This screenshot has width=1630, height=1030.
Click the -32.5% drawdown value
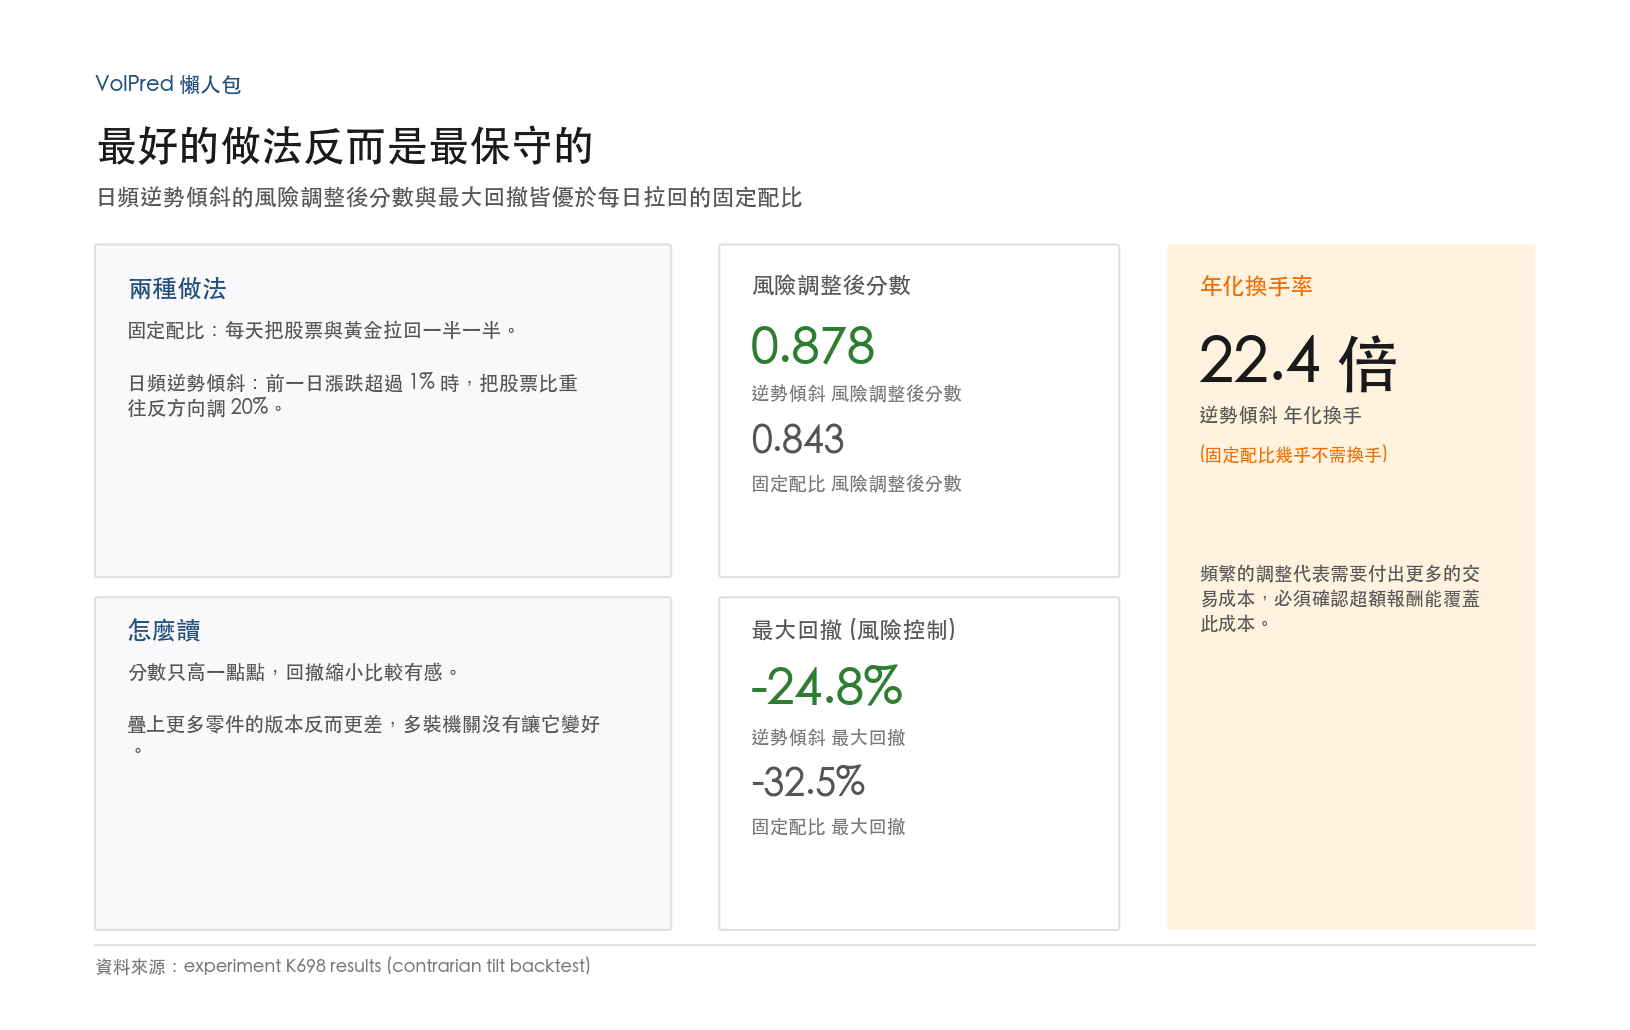tap(808, 782)
